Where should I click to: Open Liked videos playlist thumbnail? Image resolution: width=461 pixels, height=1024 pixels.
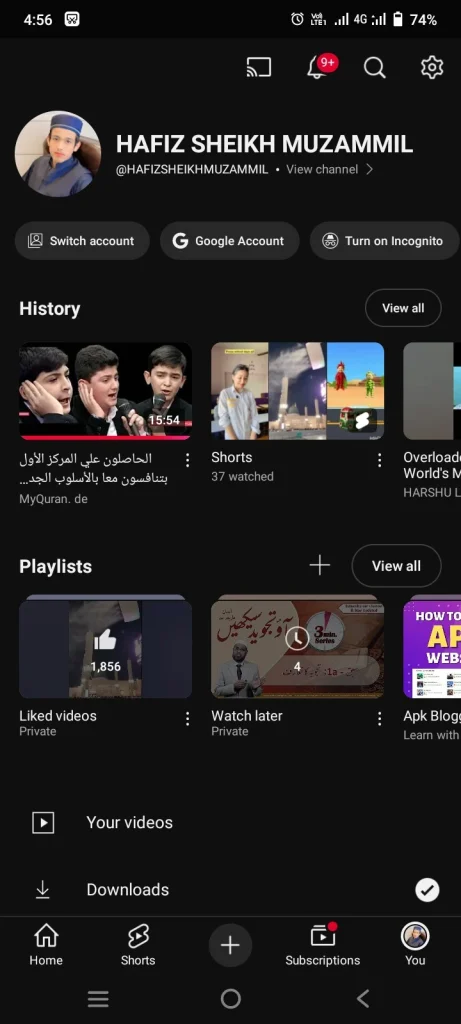[x=105, y=647]
